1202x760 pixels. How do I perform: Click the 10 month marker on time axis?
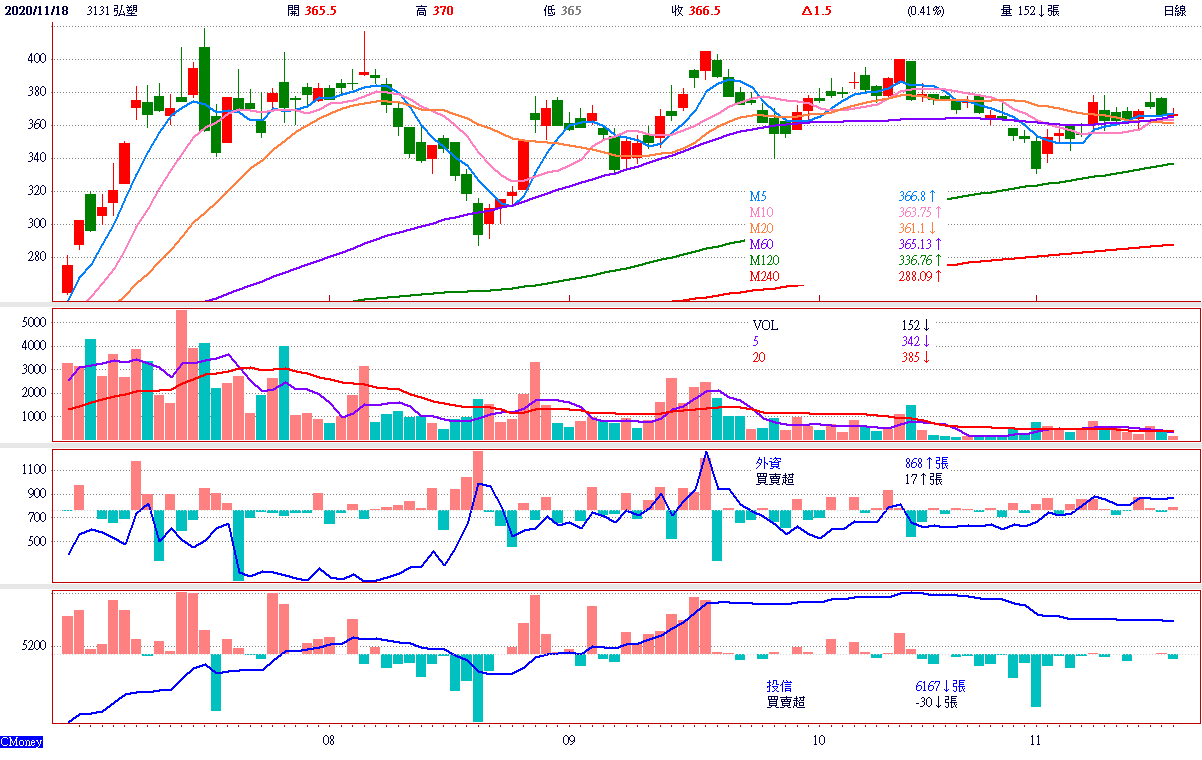(x=819, y=740)
